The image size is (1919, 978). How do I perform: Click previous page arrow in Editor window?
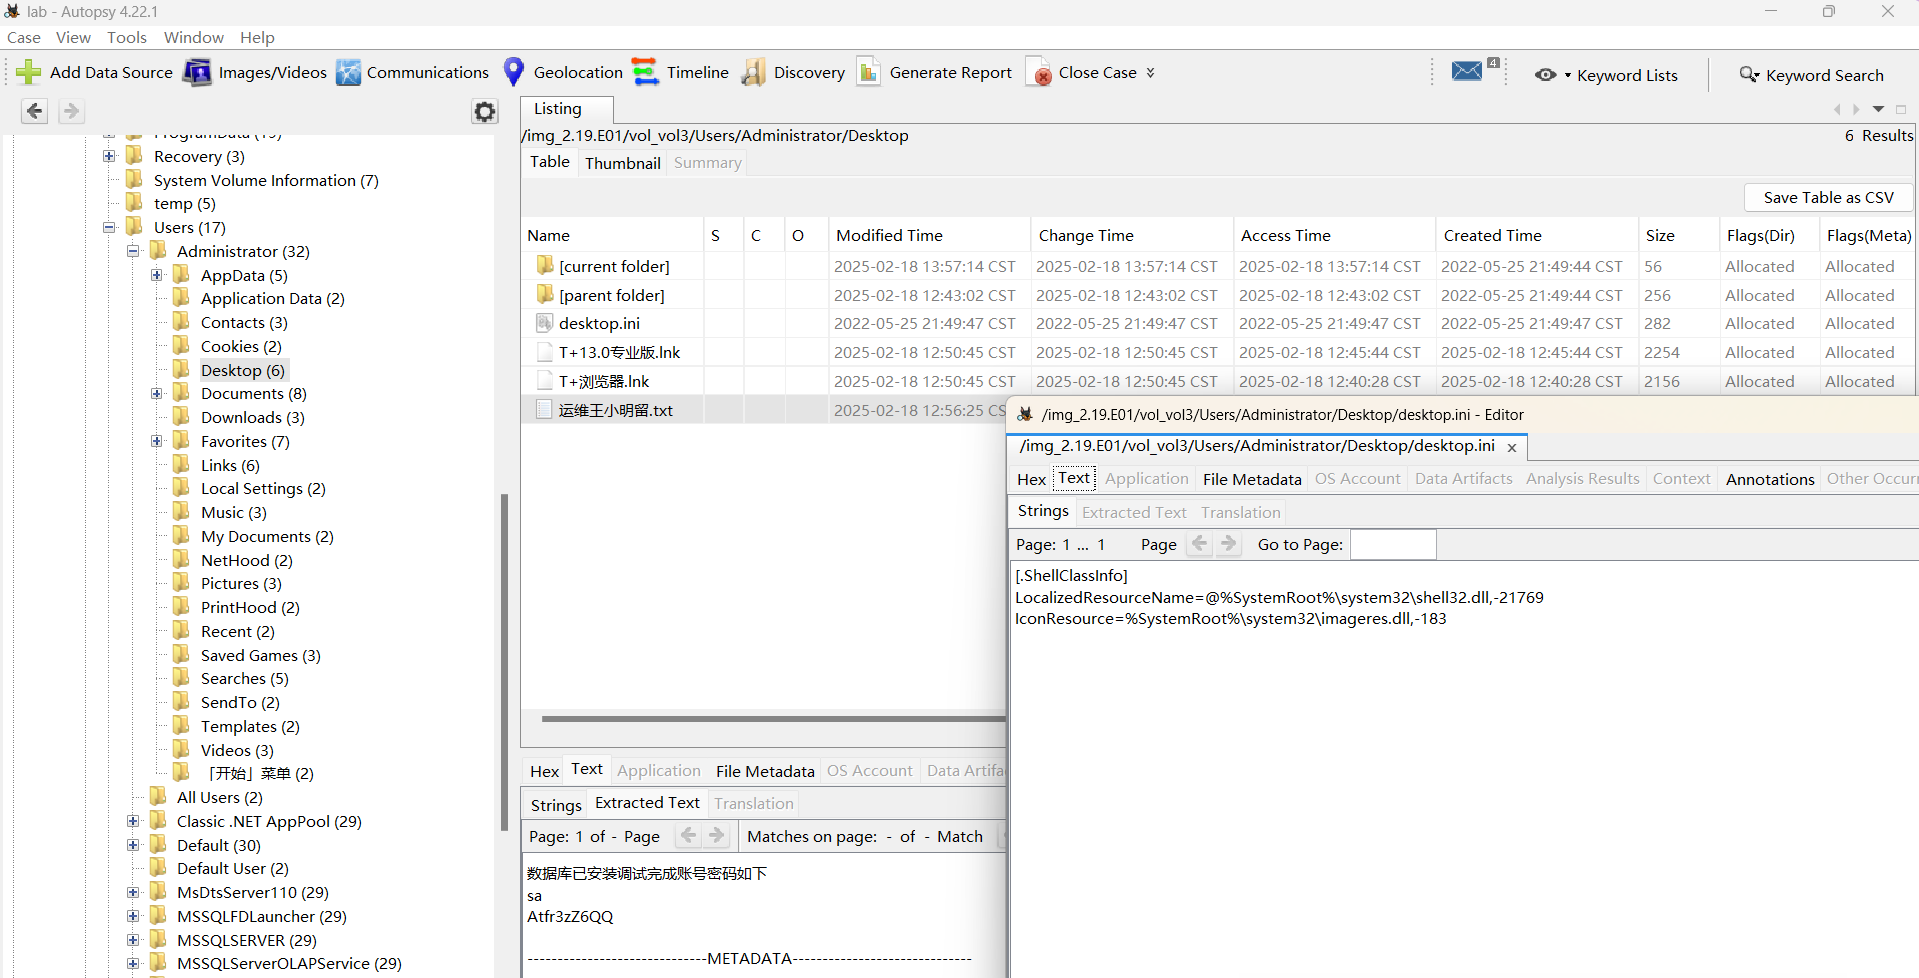coord(1199,544)
